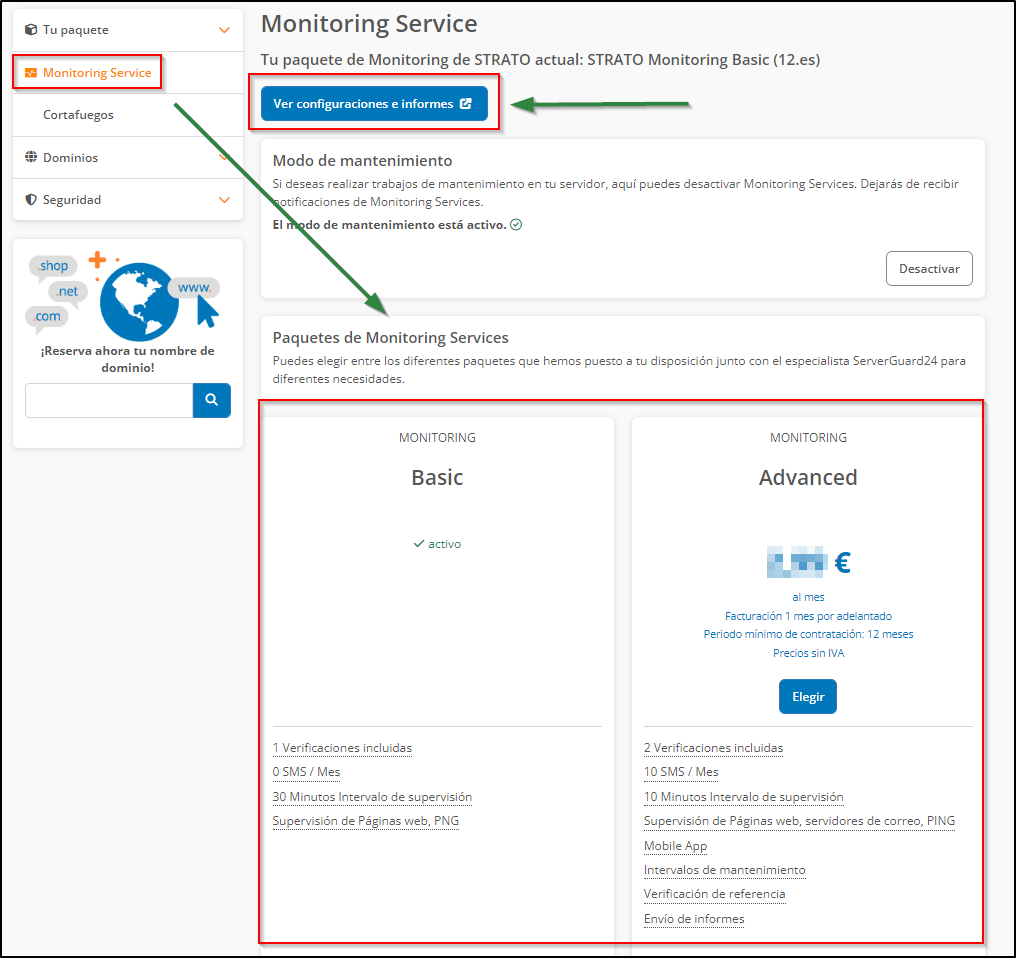Click the magnifier search icon for domain lookup

[x=211, y=400]
